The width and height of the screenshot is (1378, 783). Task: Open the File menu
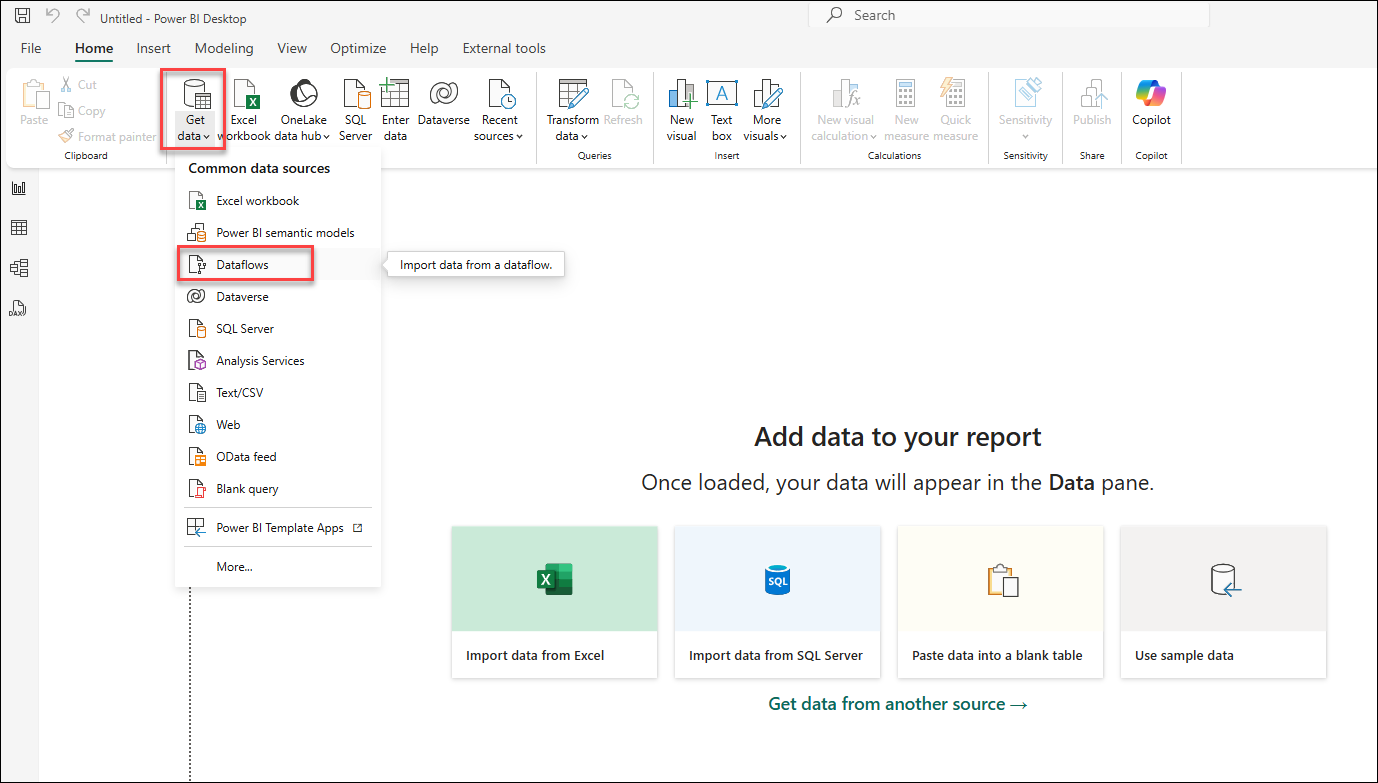coord(31,48)
